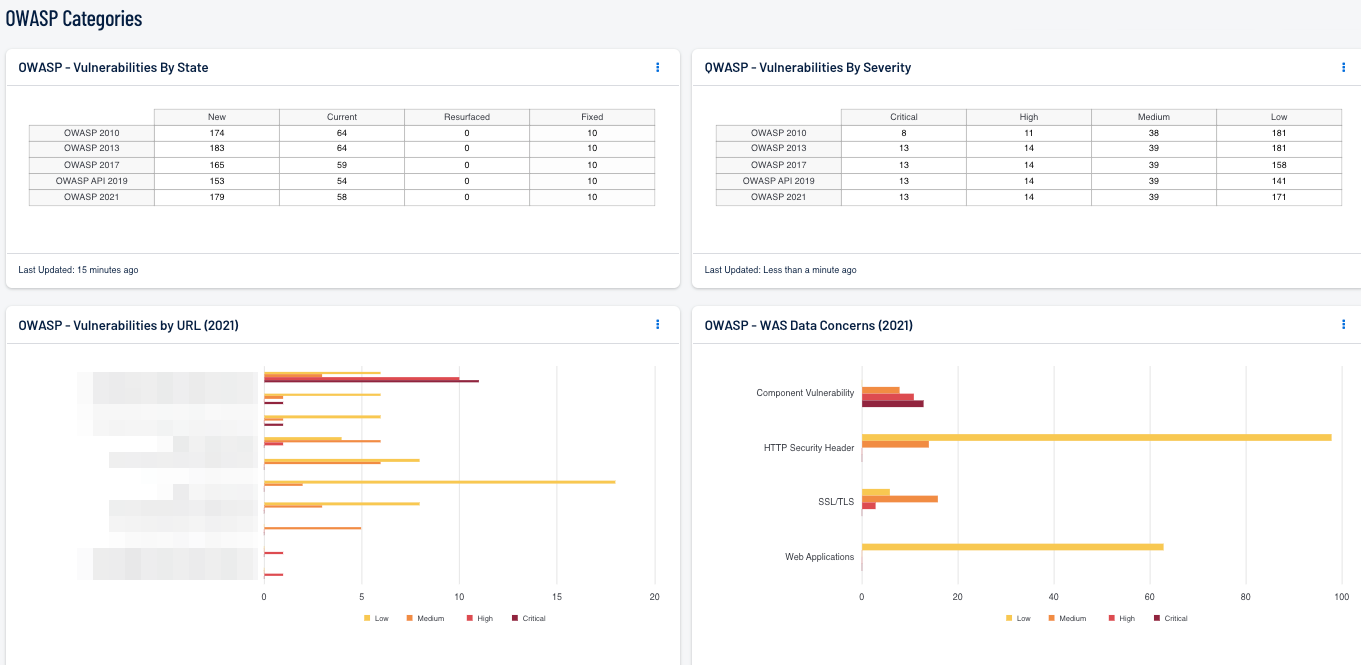Click the Medium bar for SSL/TLS
This screenshot has width=1361, height=665.
(x=899, y=499)
